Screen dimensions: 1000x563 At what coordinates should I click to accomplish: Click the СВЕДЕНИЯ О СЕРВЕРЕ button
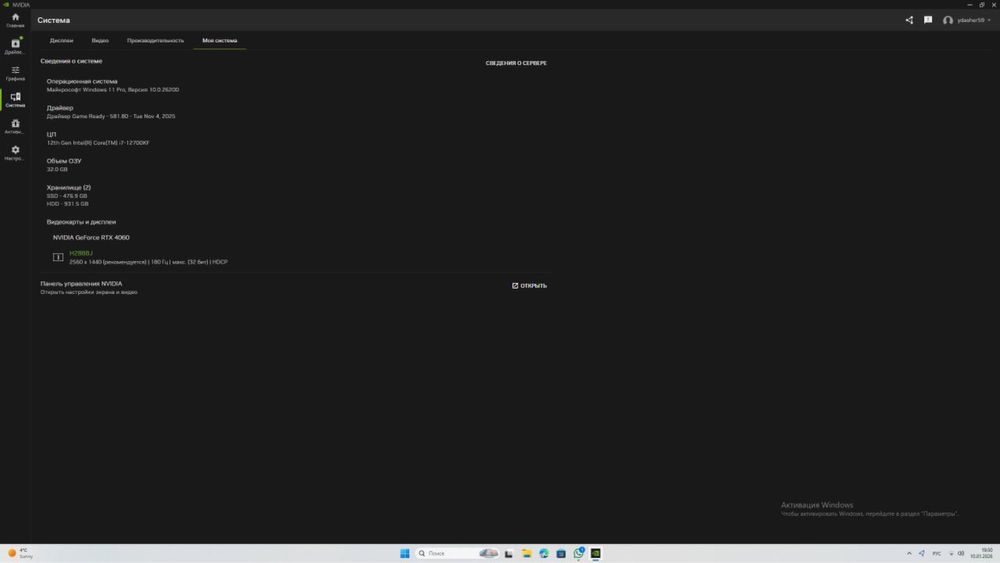[x=516, y=63]
